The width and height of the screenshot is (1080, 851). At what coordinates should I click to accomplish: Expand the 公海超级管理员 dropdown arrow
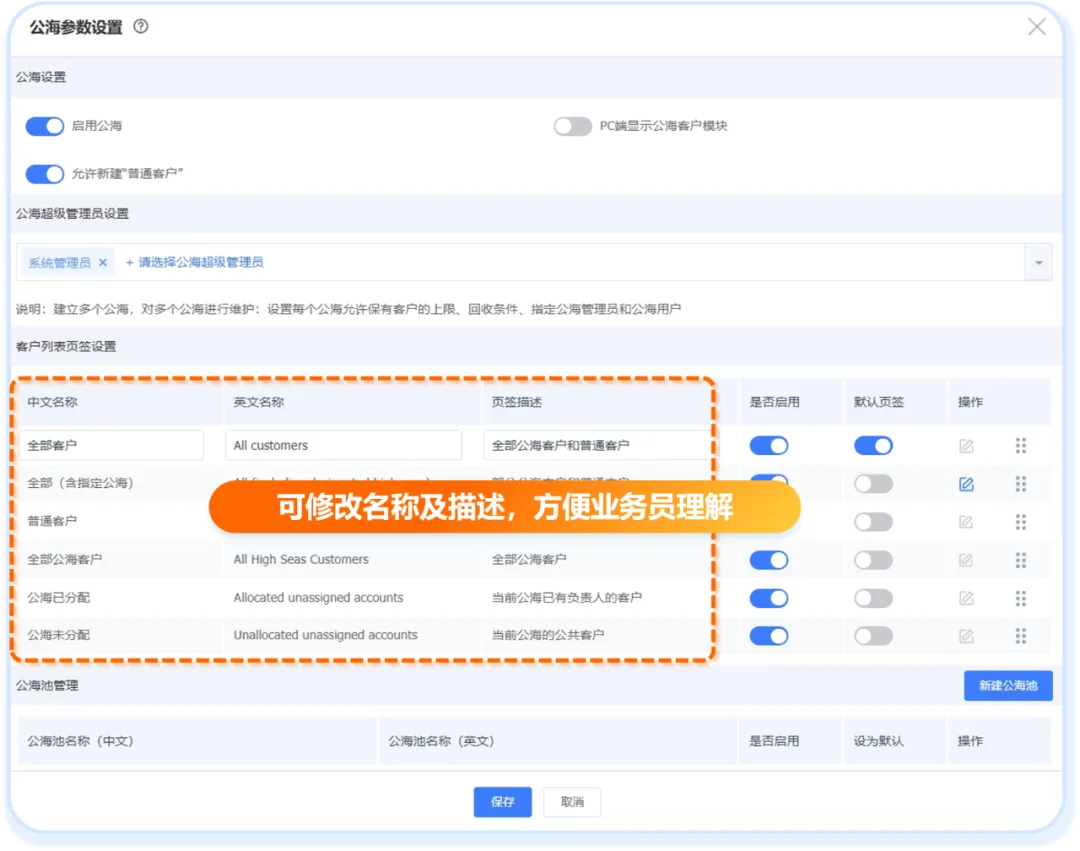pyautogui.click(x=1038, y=263)
